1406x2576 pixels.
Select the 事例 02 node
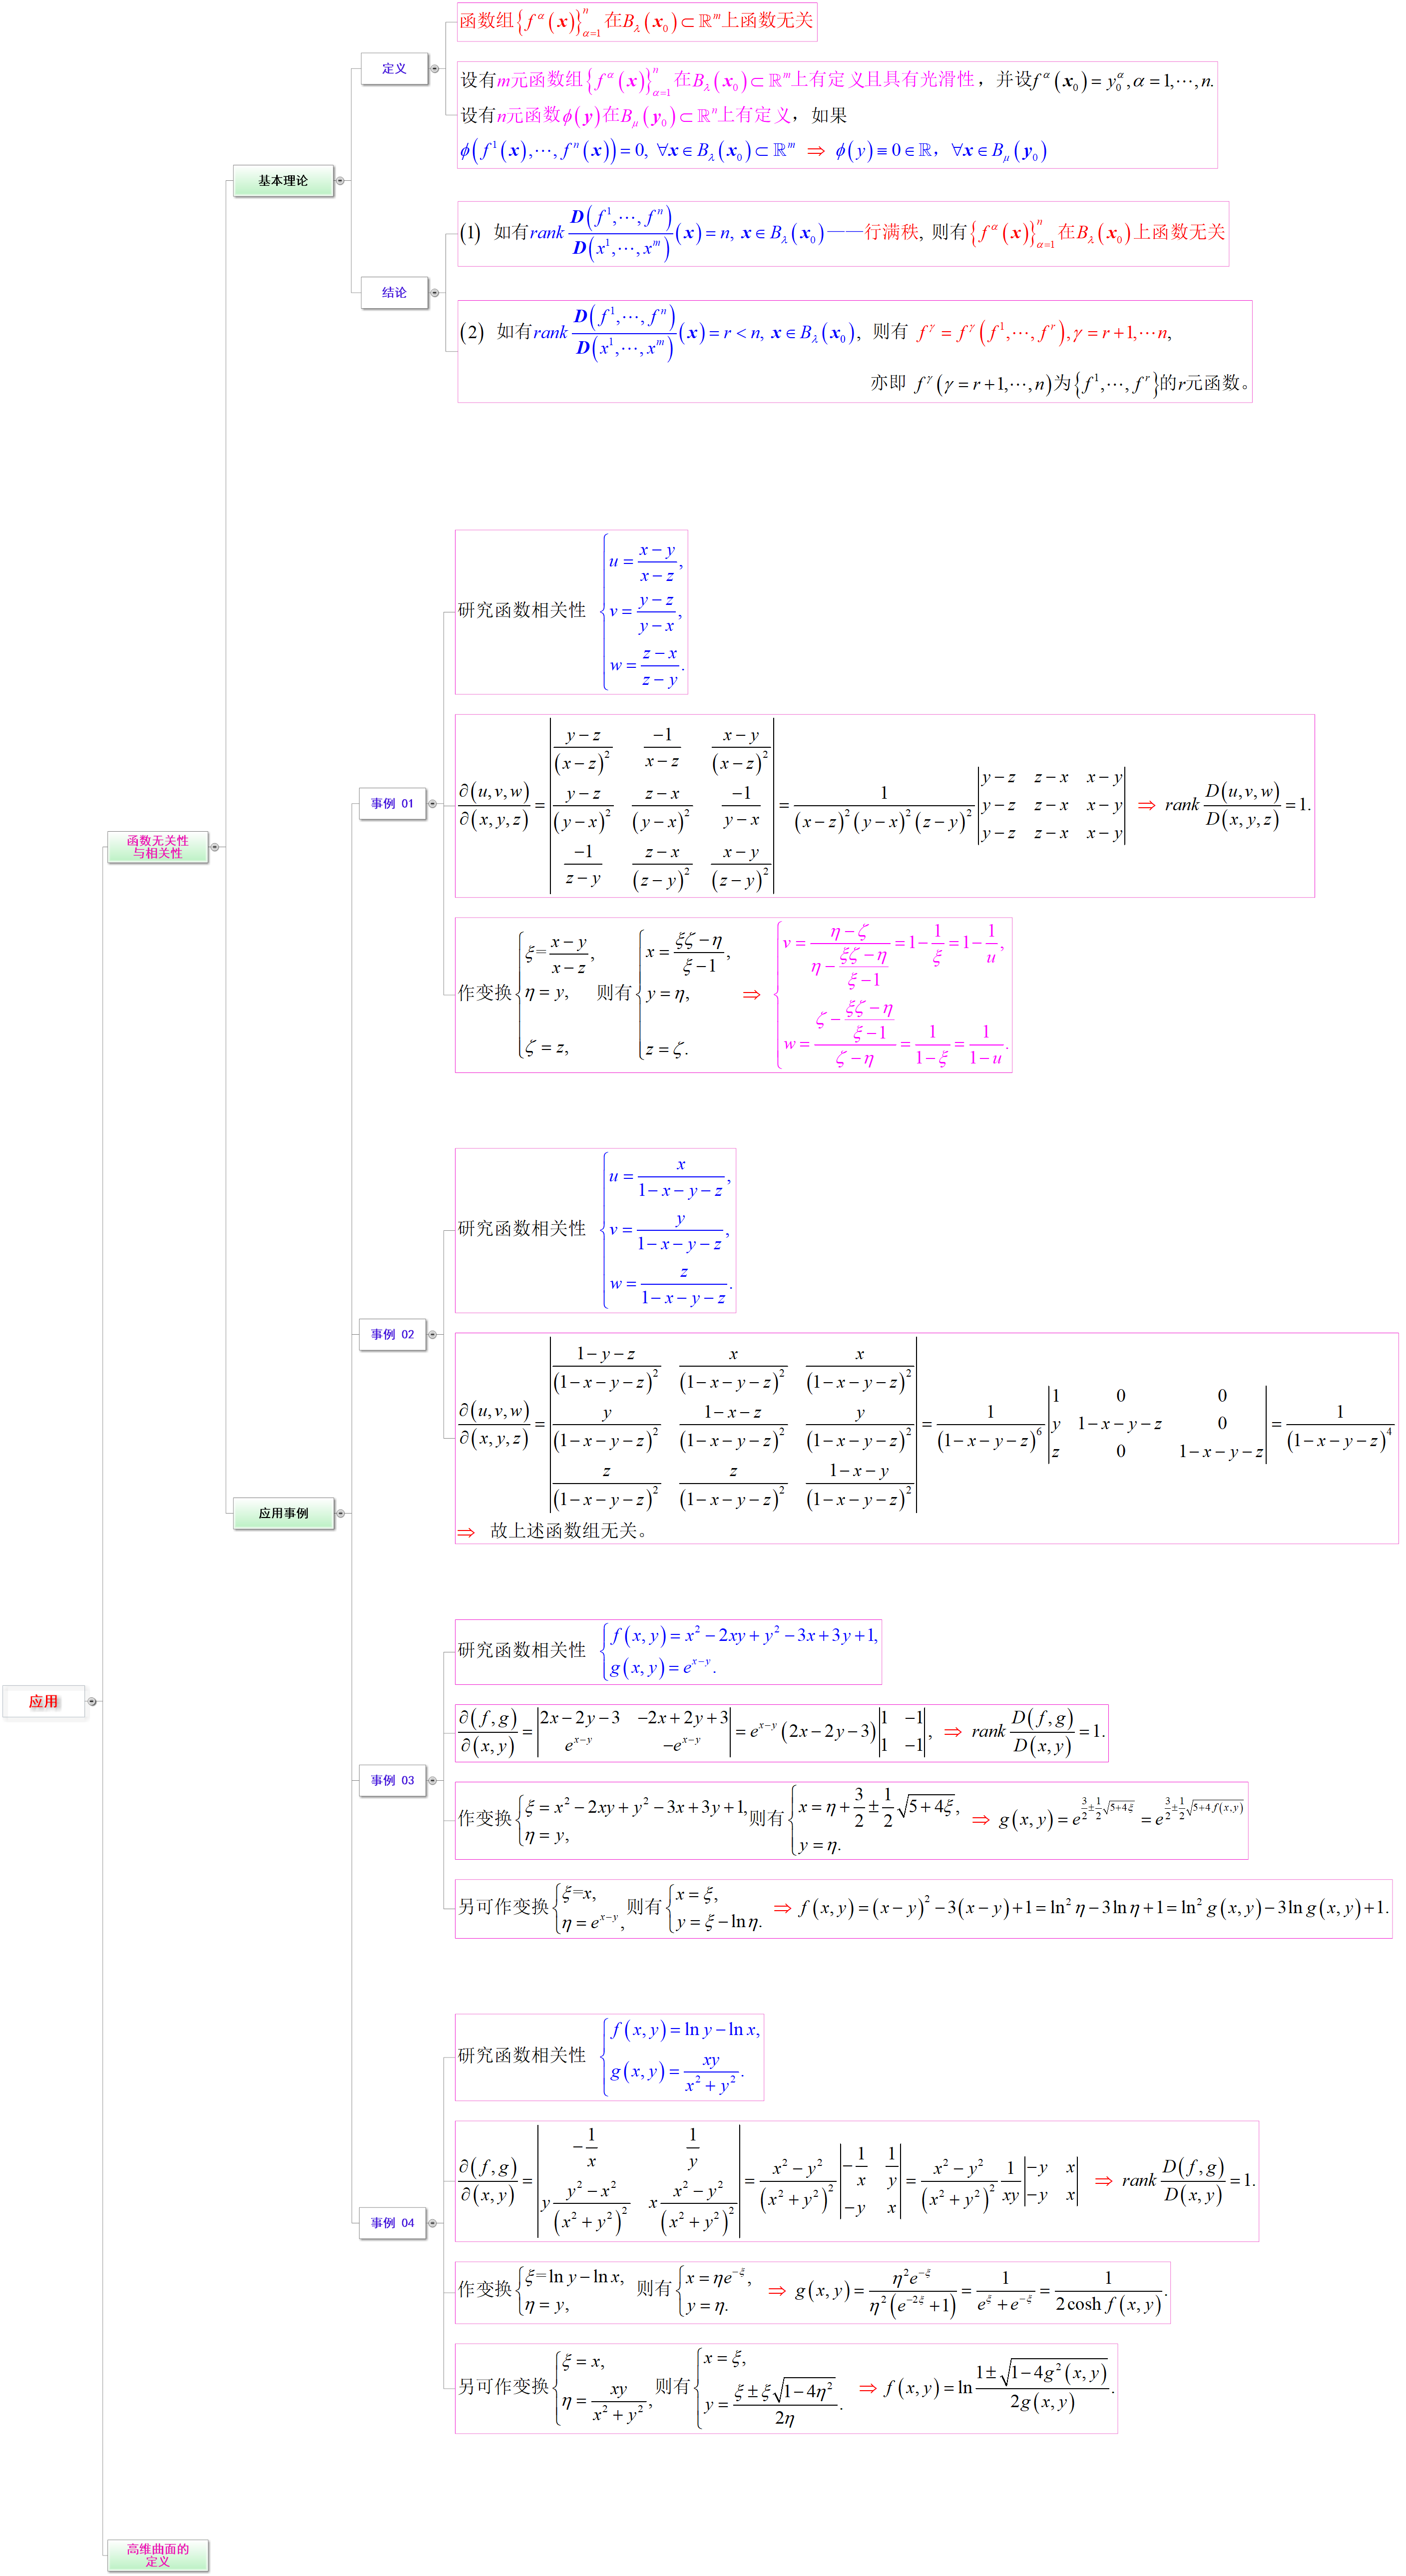[x=392, y=1334]
